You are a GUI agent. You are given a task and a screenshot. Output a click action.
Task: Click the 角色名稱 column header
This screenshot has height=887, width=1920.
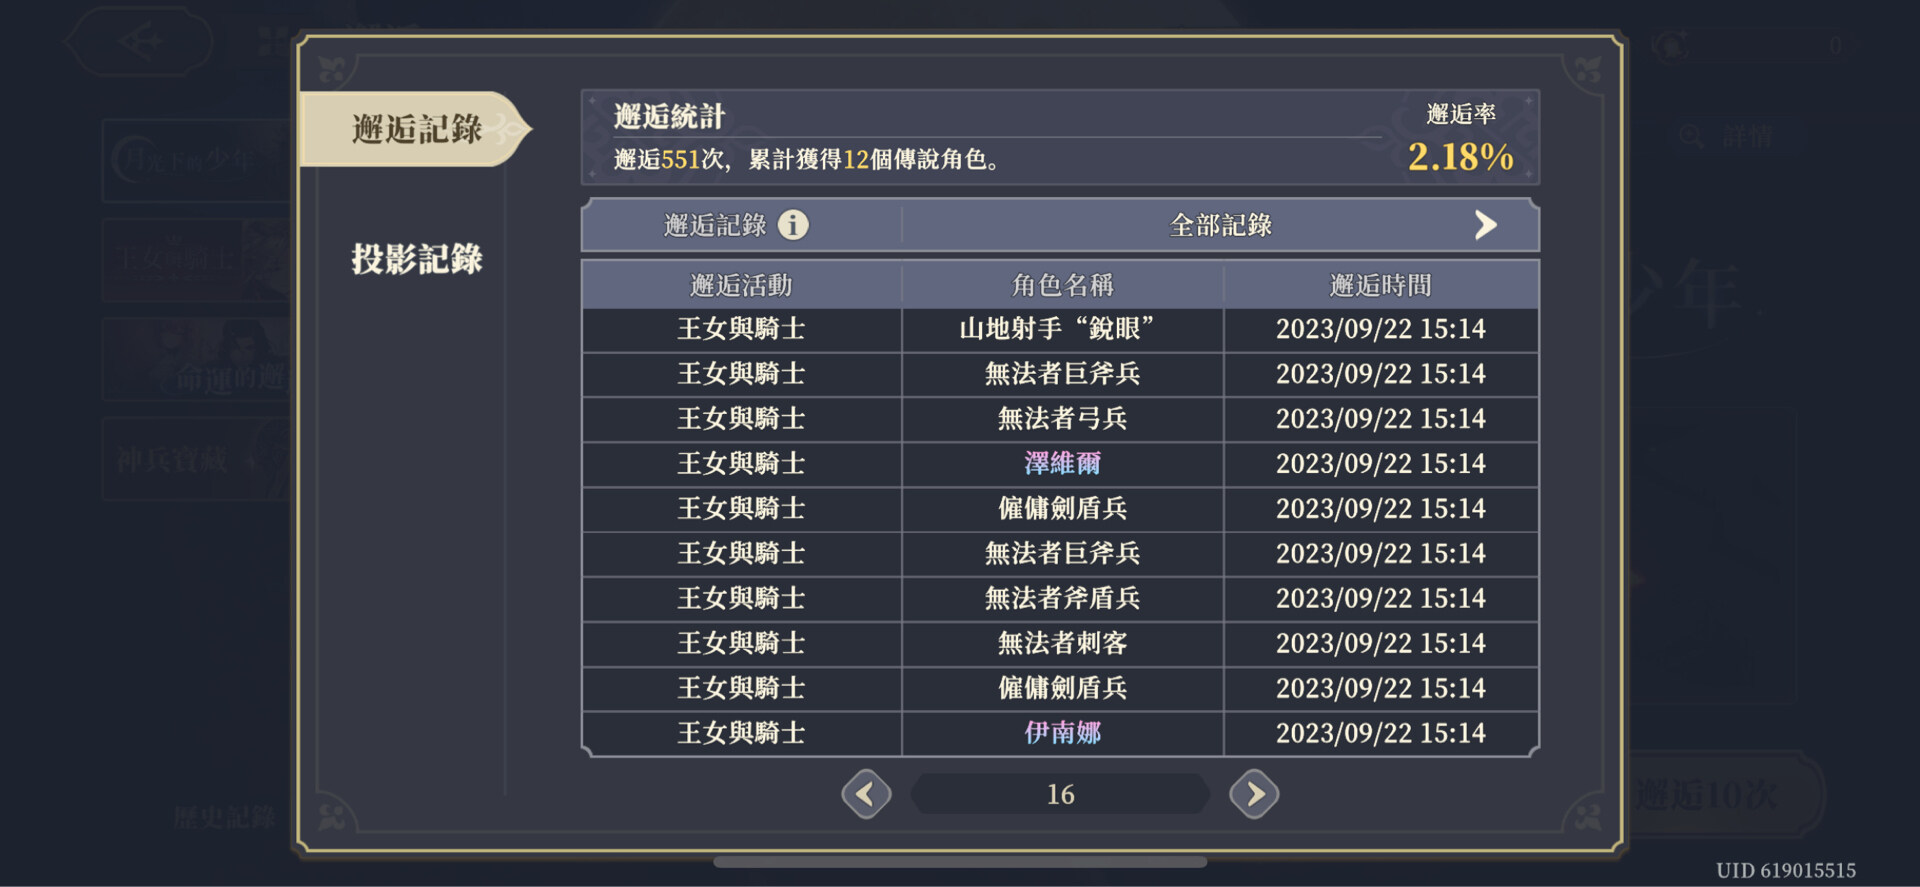point(1062,286)
